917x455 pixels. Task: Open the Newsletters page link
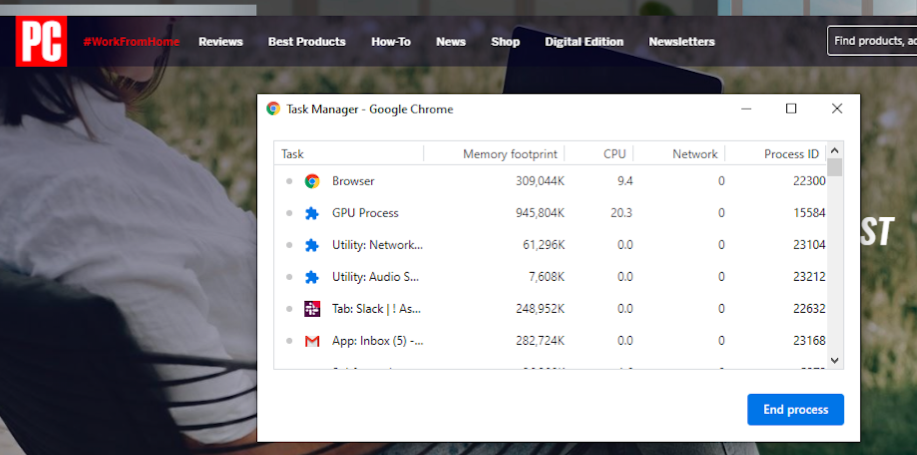click(682, 42)
